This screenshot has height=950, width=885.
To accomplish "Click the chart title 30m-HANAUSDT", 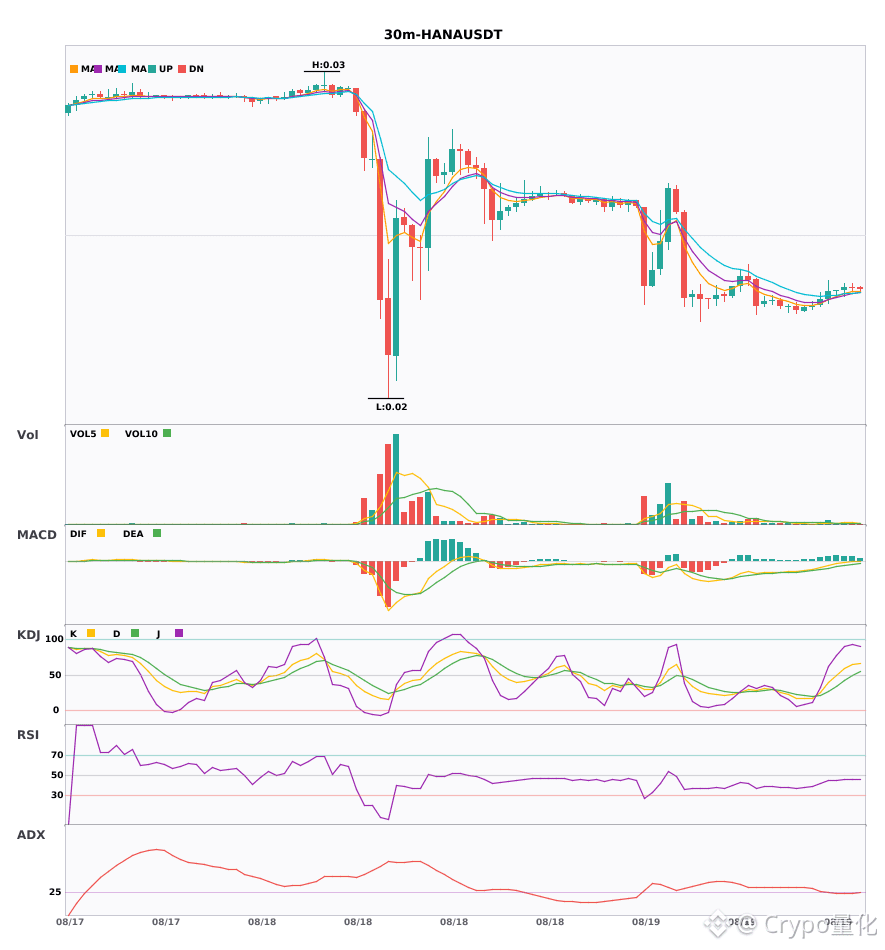I will (443, 35).
